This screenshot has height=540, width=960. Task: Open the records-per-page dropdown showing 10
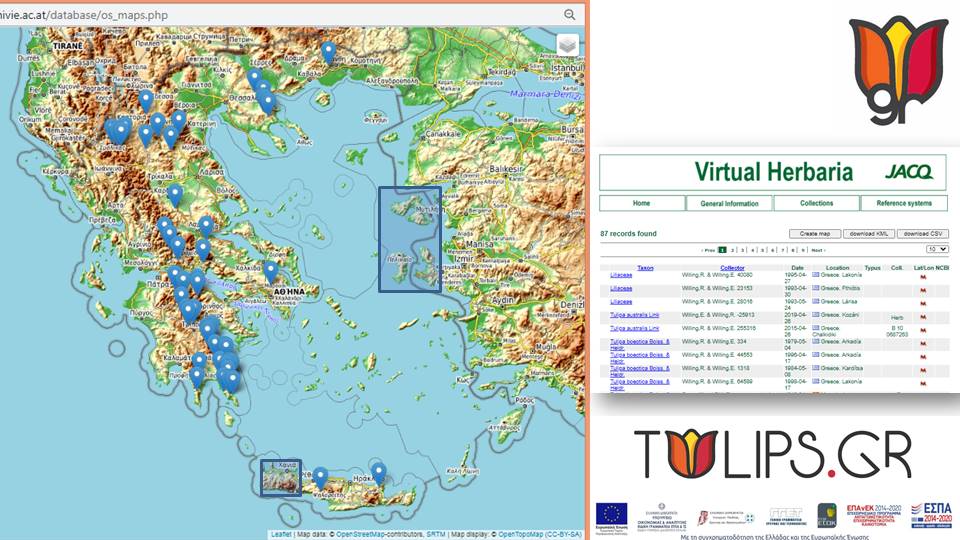point(937,249)
